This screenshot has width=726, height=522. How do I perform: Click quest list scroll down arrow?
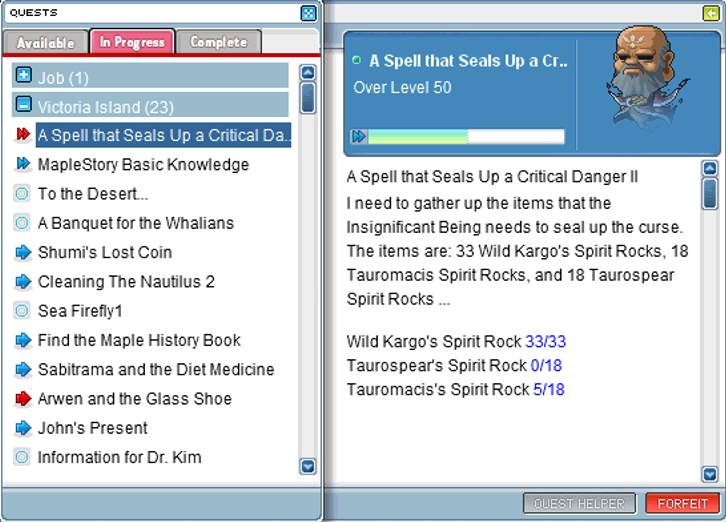(308, 466)
